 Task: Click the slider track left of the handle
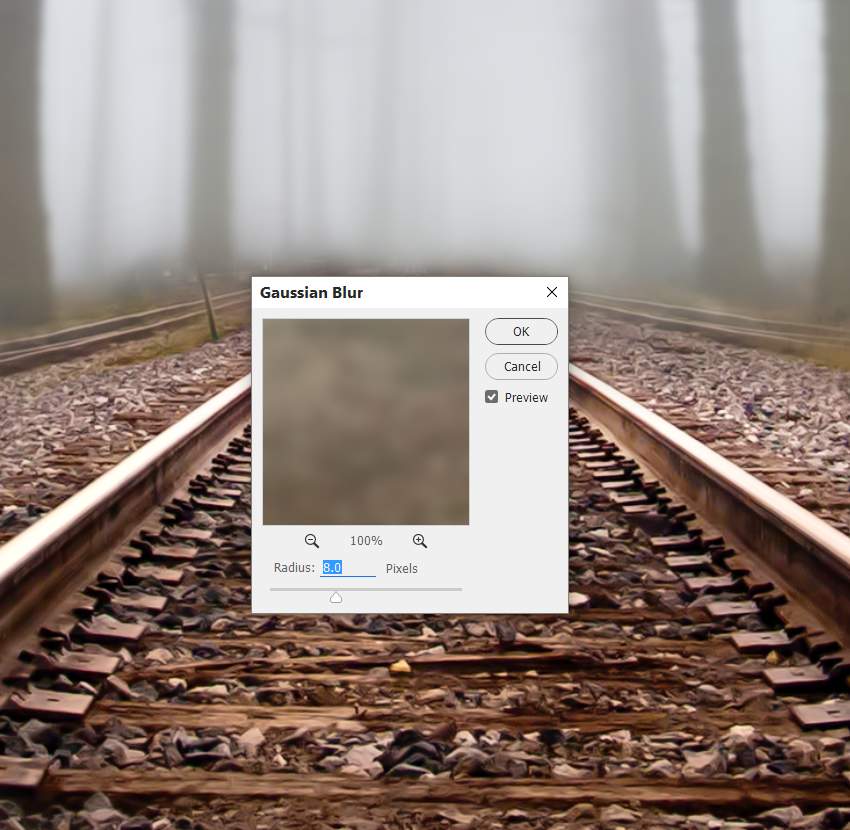click(295, 590)
